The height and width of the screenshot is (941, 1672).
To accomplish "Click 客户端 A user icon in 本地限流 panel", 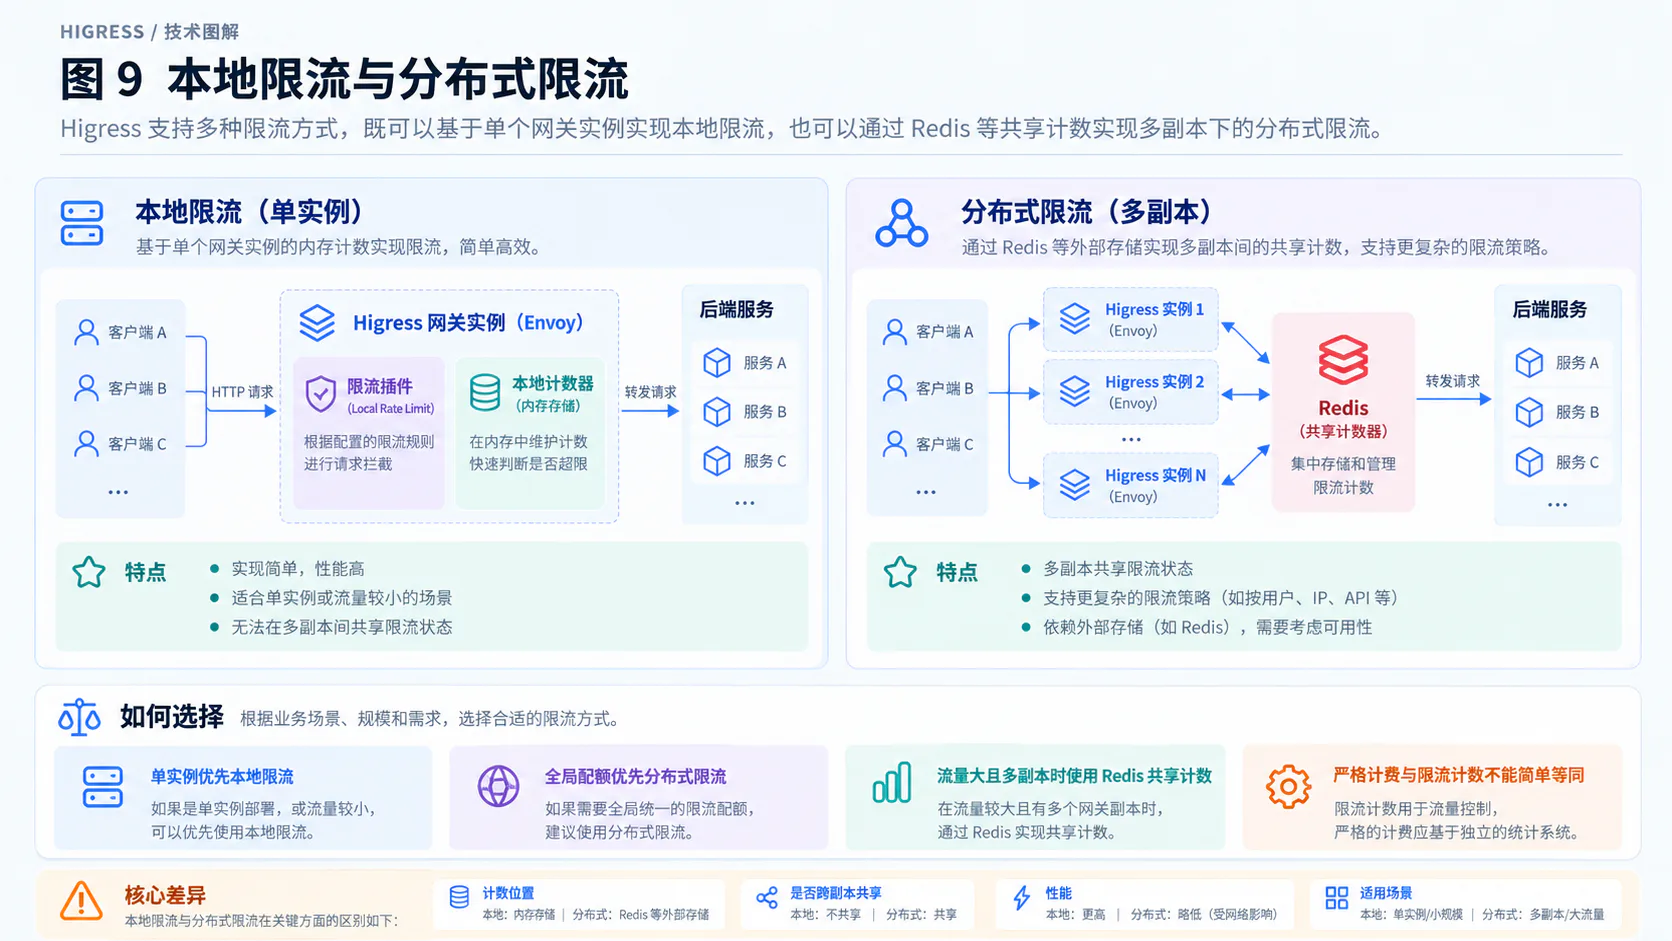I will [x=86, y=332].
